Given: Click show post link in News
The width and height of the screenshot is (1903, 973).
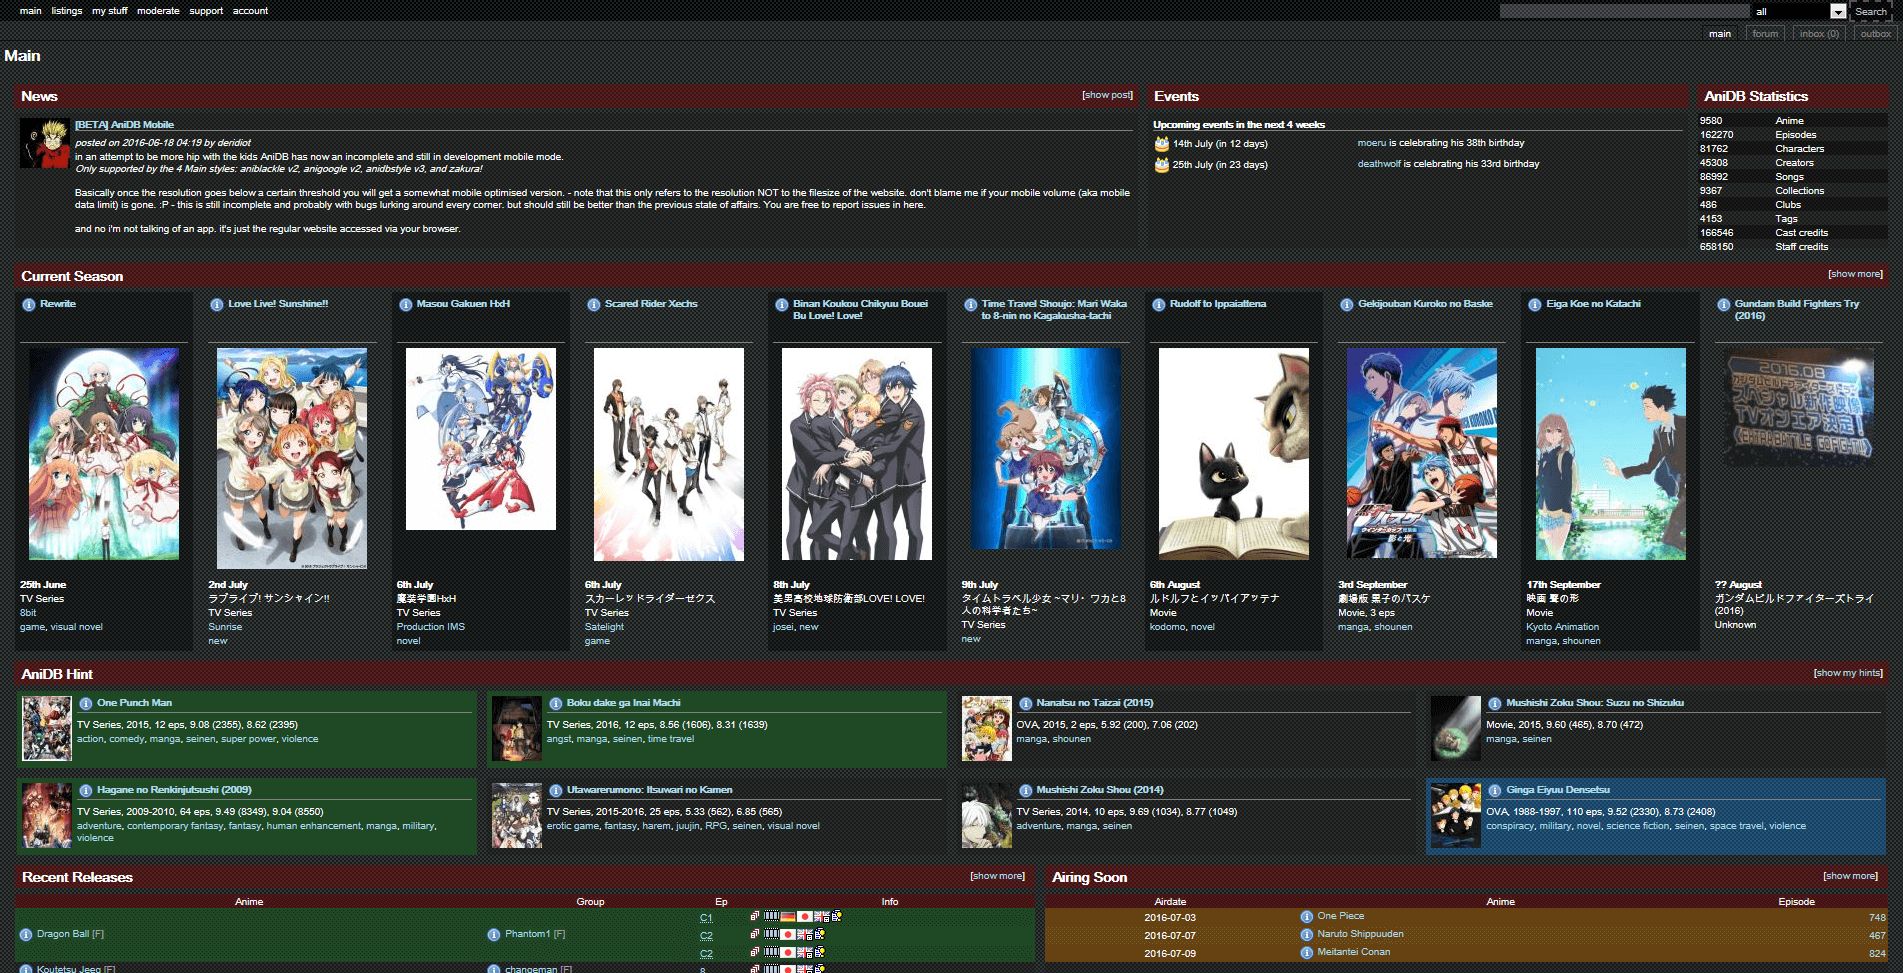Looking at the screenshot, I should [1107, 95].
